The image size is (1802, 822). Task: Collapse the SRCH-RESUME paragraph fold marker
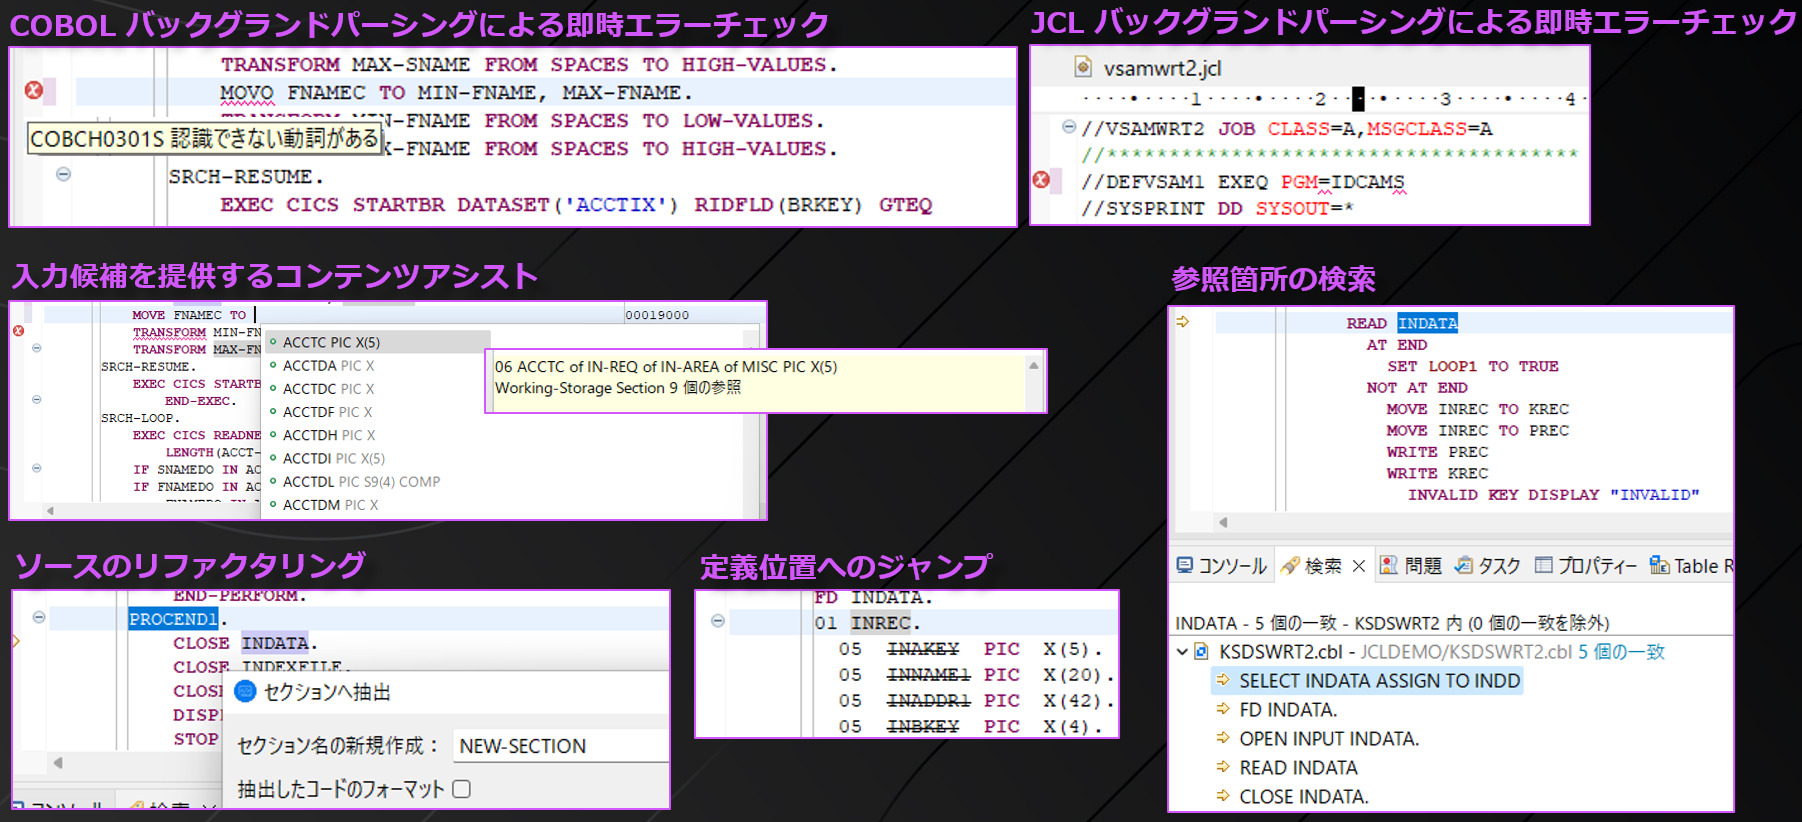(x=63, y=174)
